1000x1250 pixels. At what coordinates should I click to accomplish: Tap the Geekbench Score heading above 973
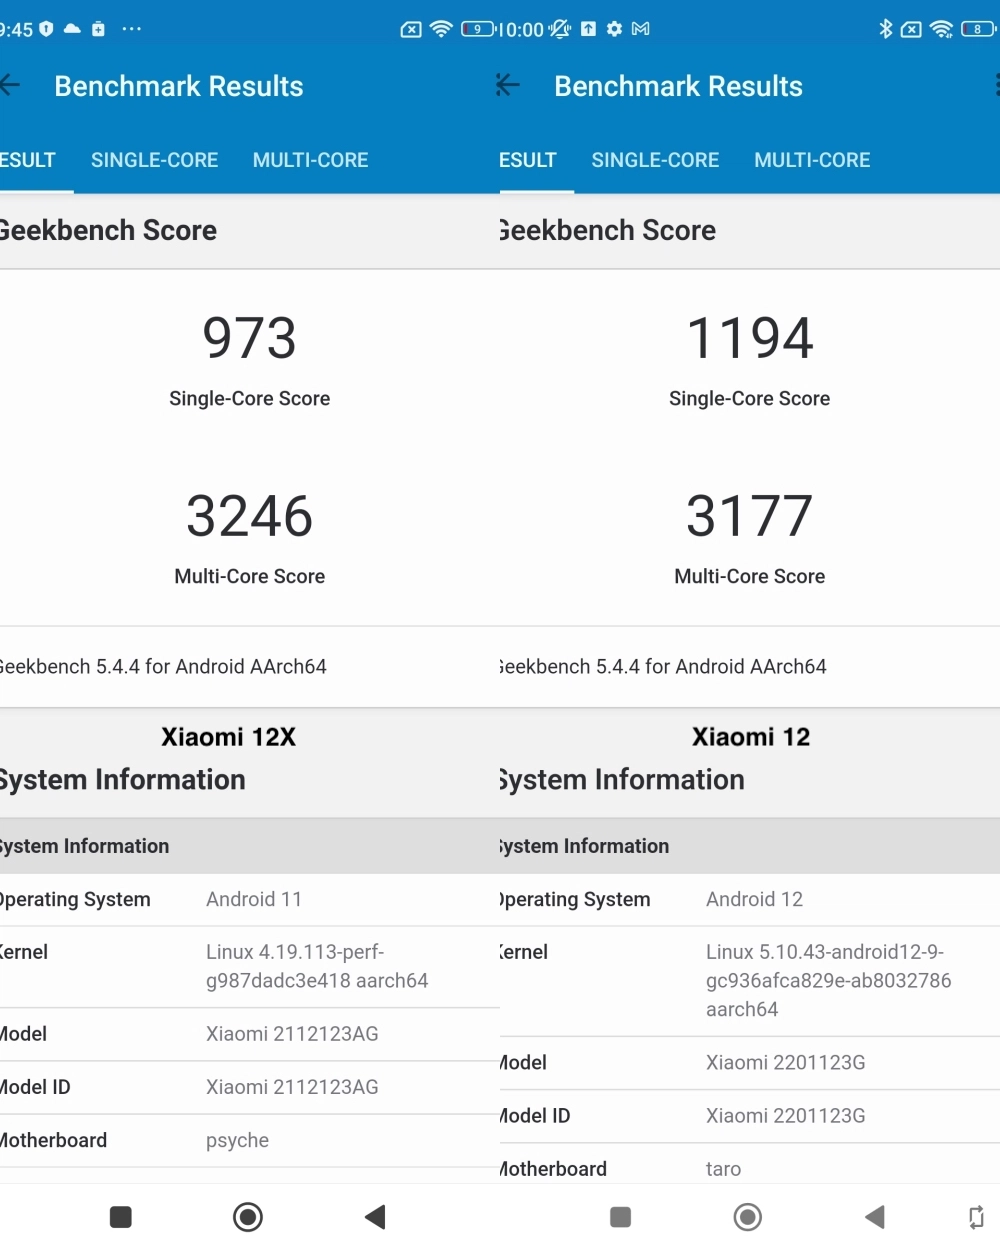click(108, 230)
